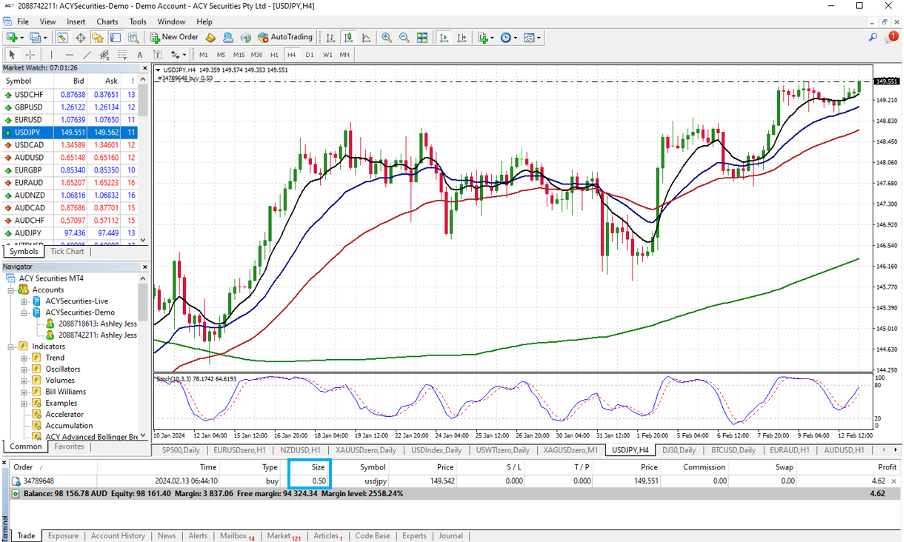The width and height of the screenshot is (904, 542).
Task: Click the Zoom In magnifier icon
Action: 387,37
